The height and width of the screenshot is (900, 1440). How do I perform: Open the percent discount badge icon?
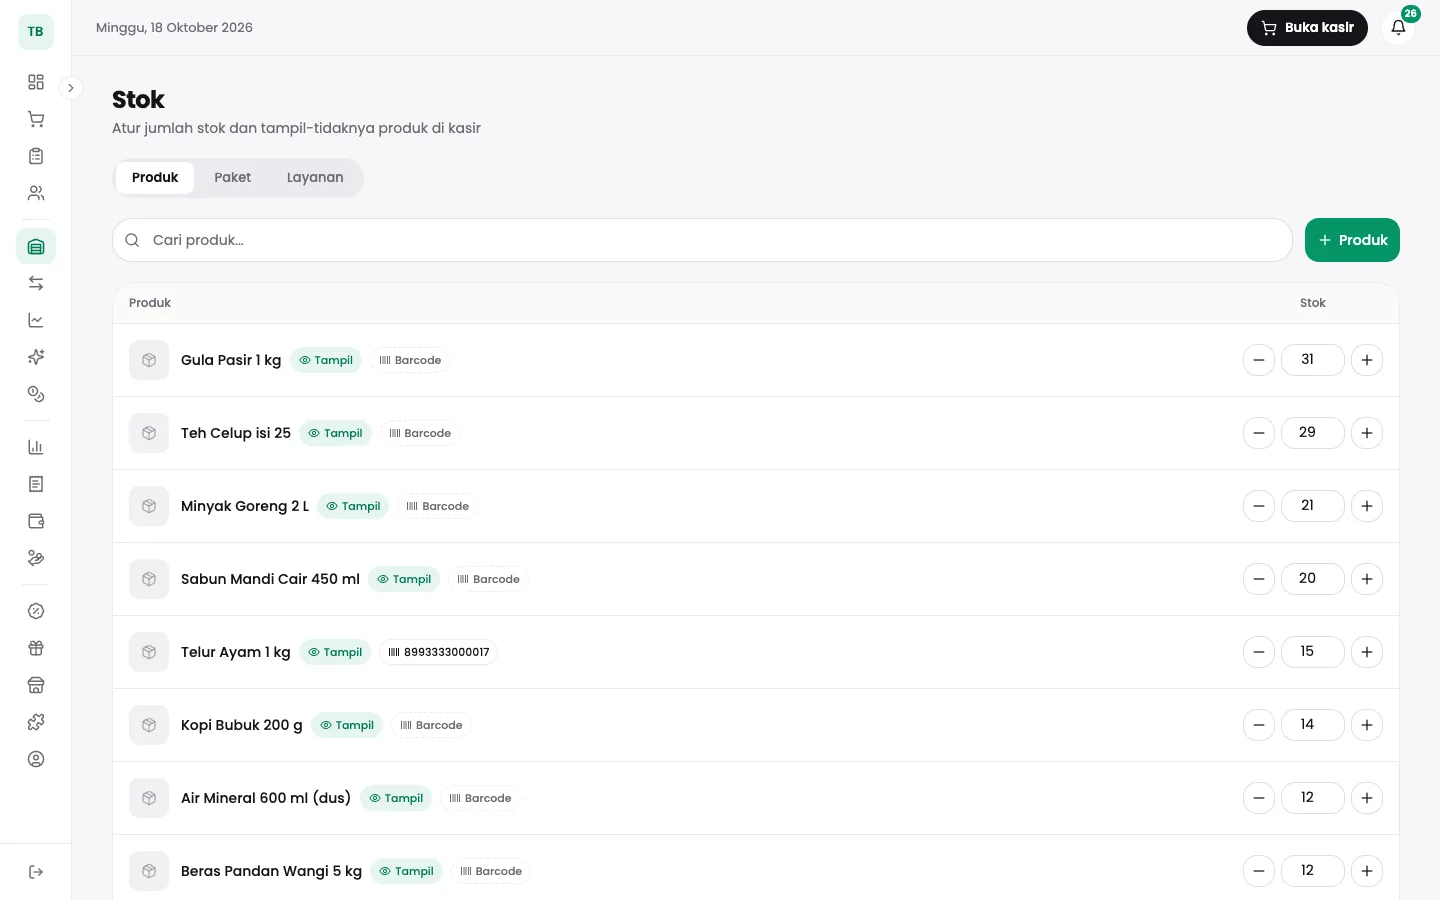point(36,611)
